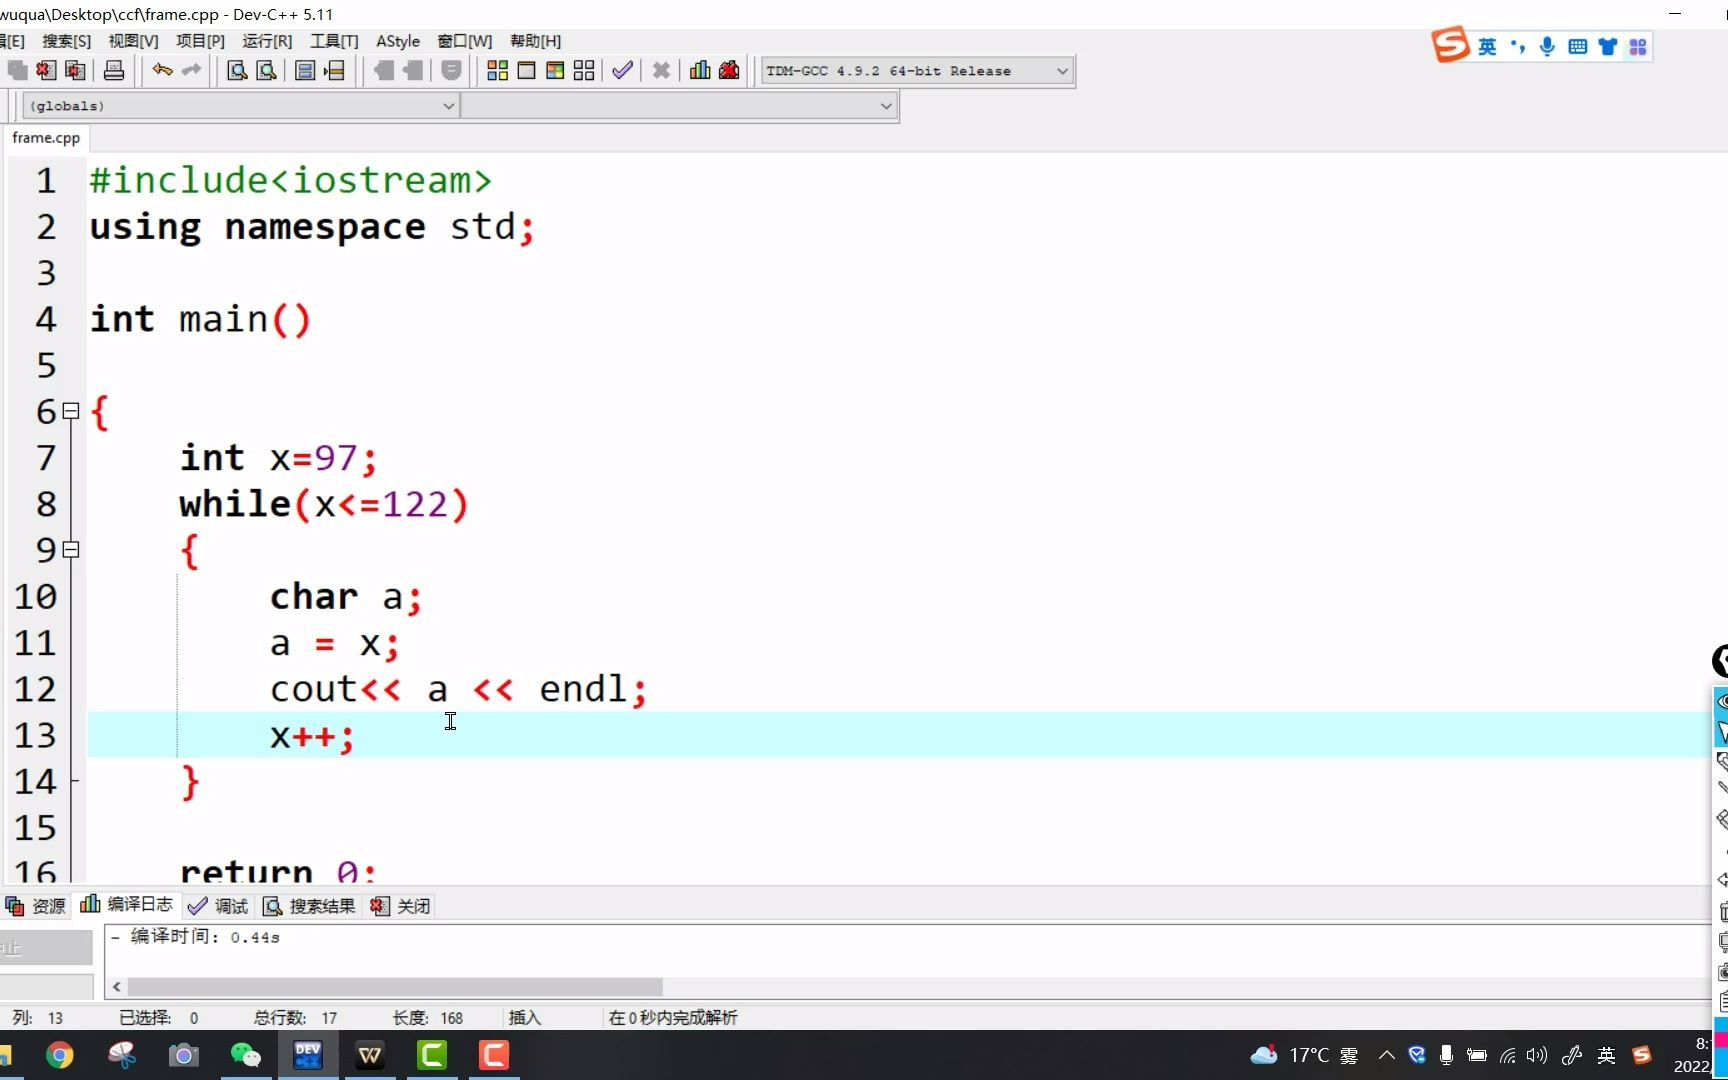Click the Goto Function toolbar icon

(x=306, y=70)
